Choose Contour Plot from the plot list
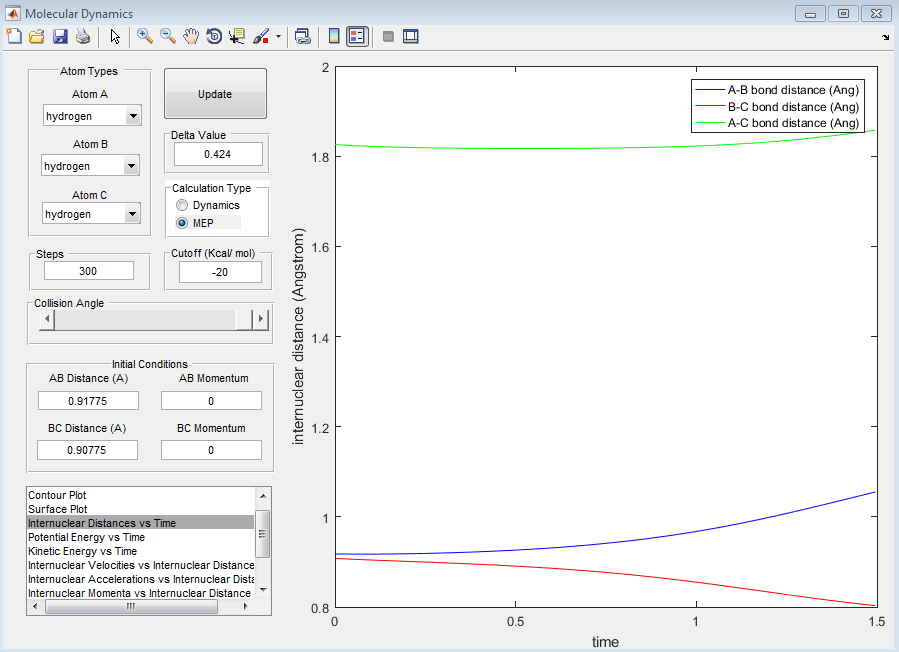The height and width of the screenshot is (652, 899). (57, 495)
